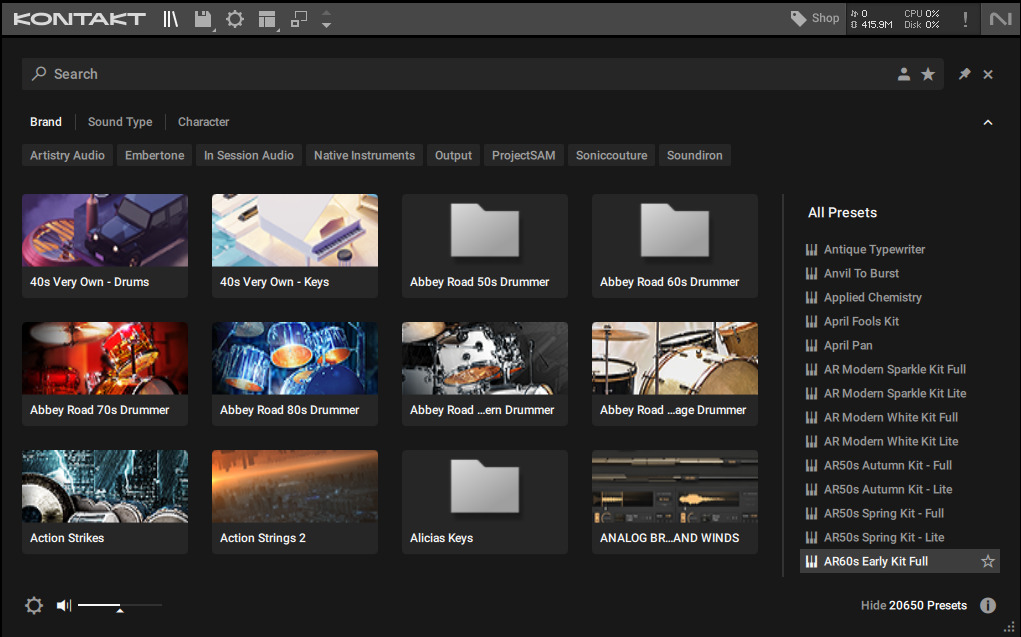Select April Fools Kit preset
This screenshot has width=1021, height=637.
pyautogui.click(x=900, y=322)
